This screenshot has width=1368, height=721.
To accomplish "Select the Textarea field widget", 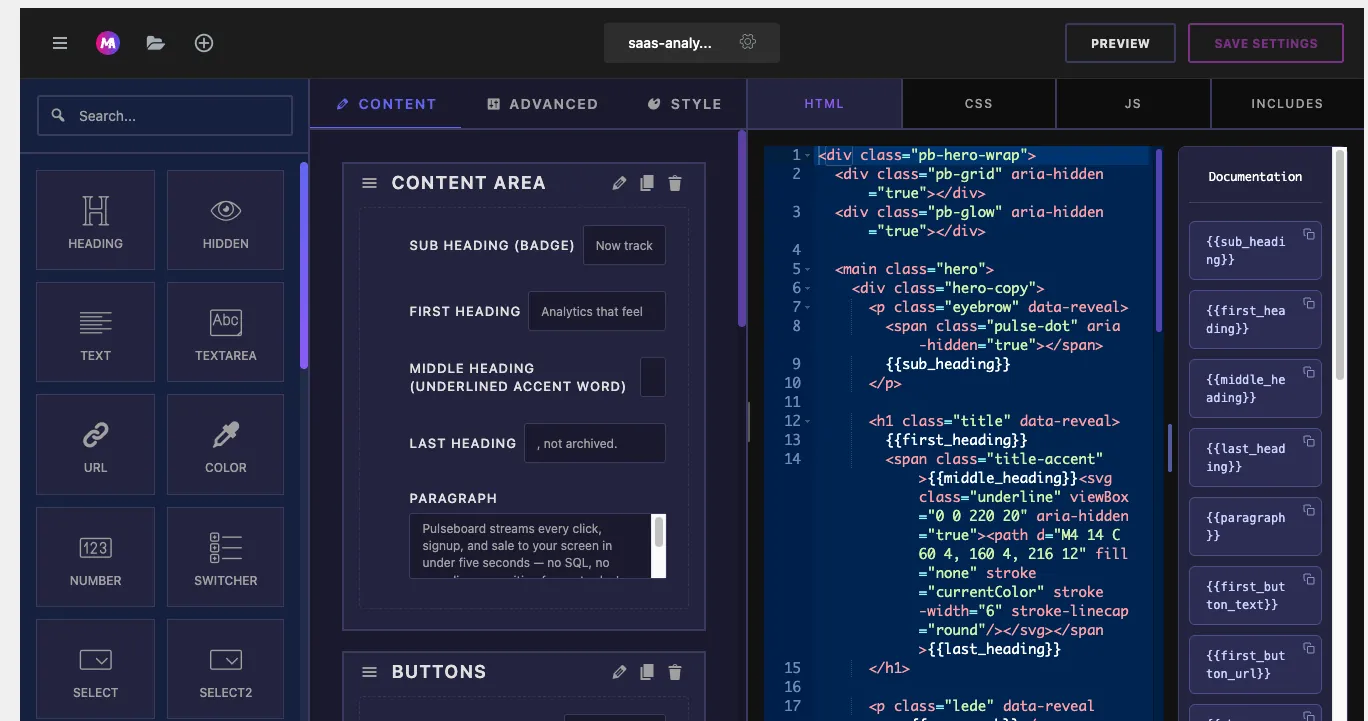I will tap(225, 332).
